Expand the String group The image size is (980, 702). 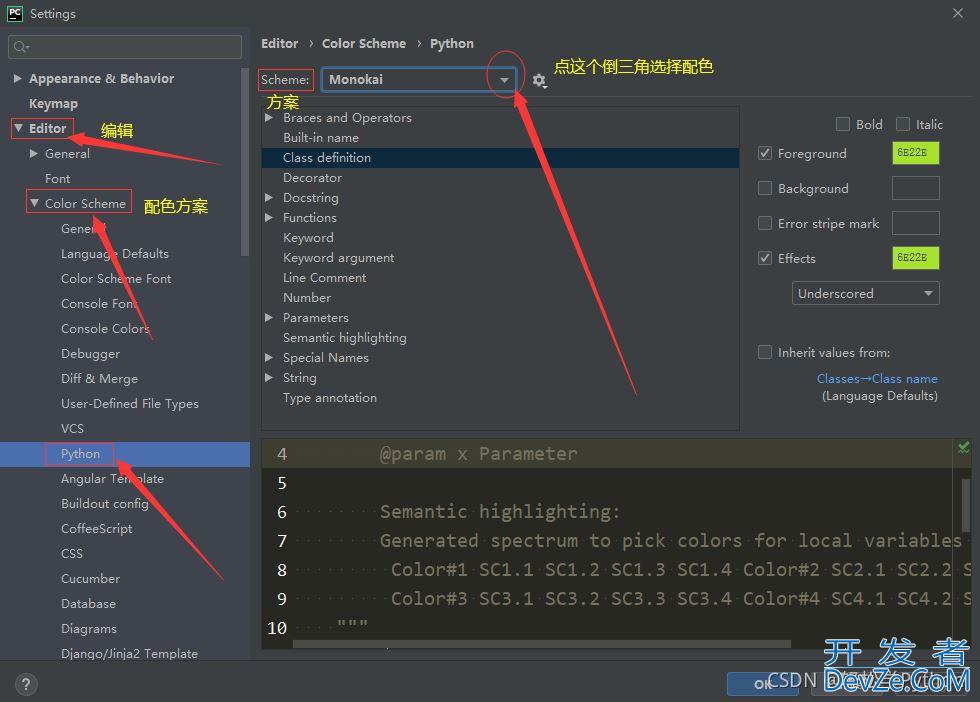(269, 378)
